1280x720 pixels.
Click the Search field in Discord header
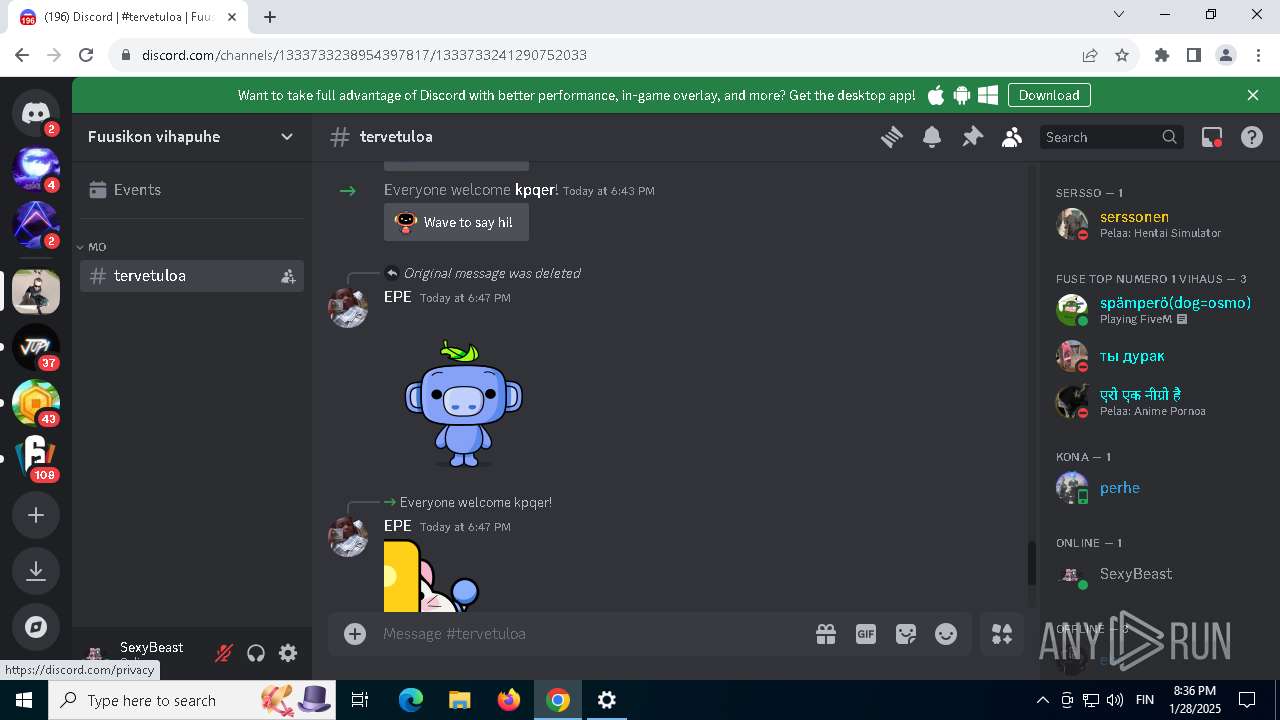pos(1111,137)
